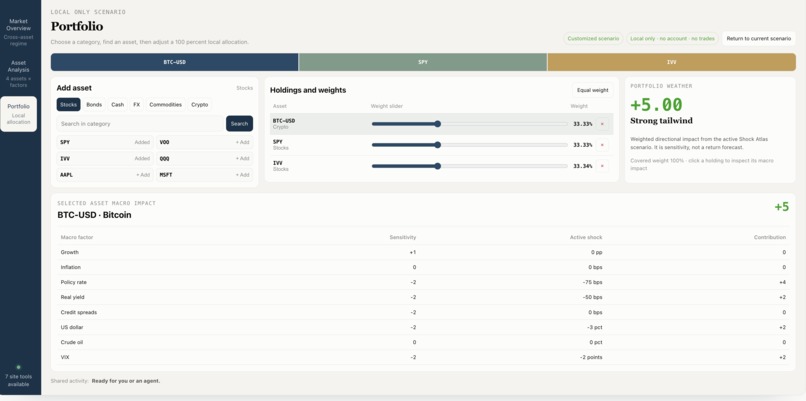Click the US dollar macro factor row
The image size is (806, 401).
[423, 327]
